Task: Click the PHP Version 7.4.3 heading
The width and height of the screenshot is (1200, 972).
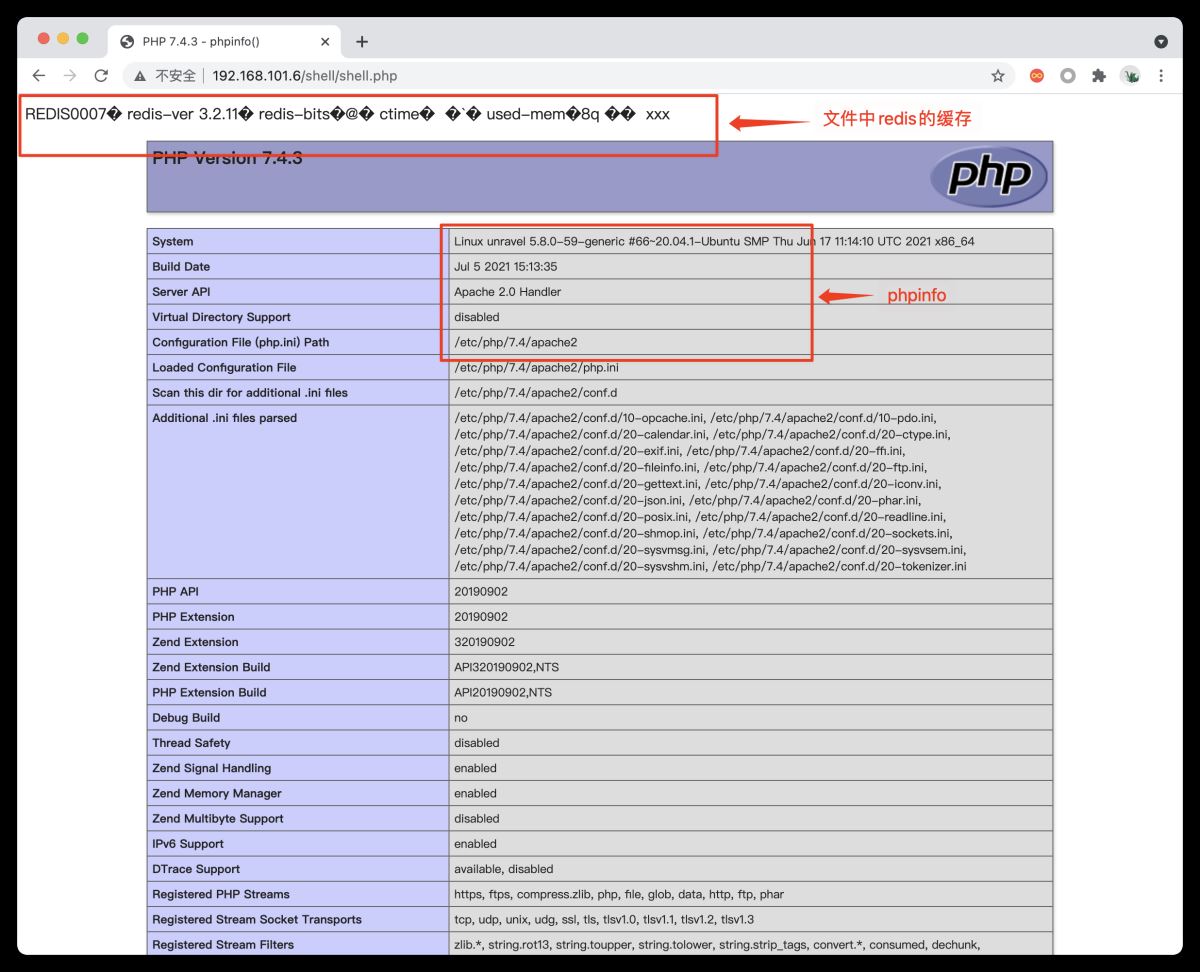Action: click(227, 158)
